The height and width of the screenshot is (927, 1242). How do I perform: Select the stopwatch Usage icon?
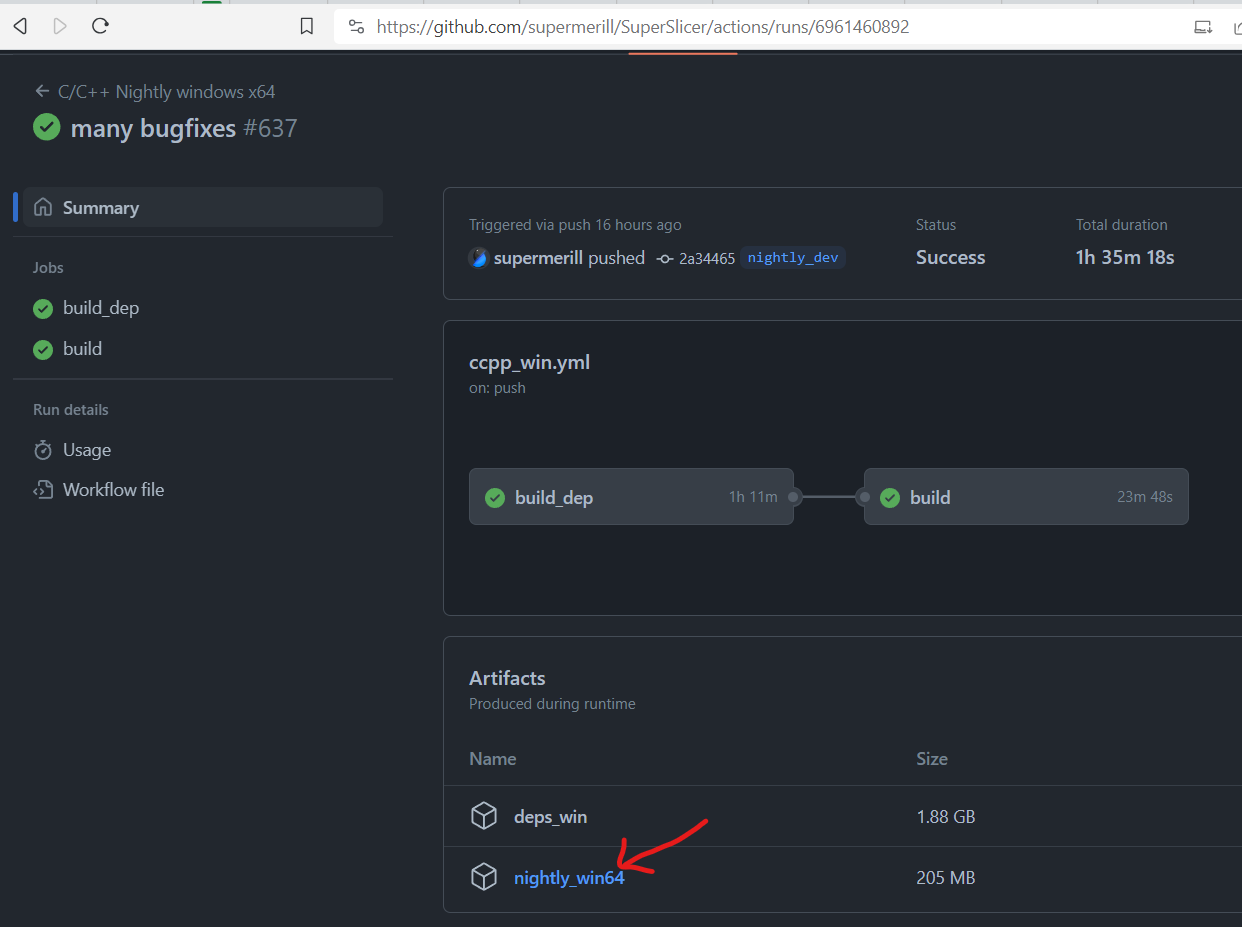click(43, 450)
